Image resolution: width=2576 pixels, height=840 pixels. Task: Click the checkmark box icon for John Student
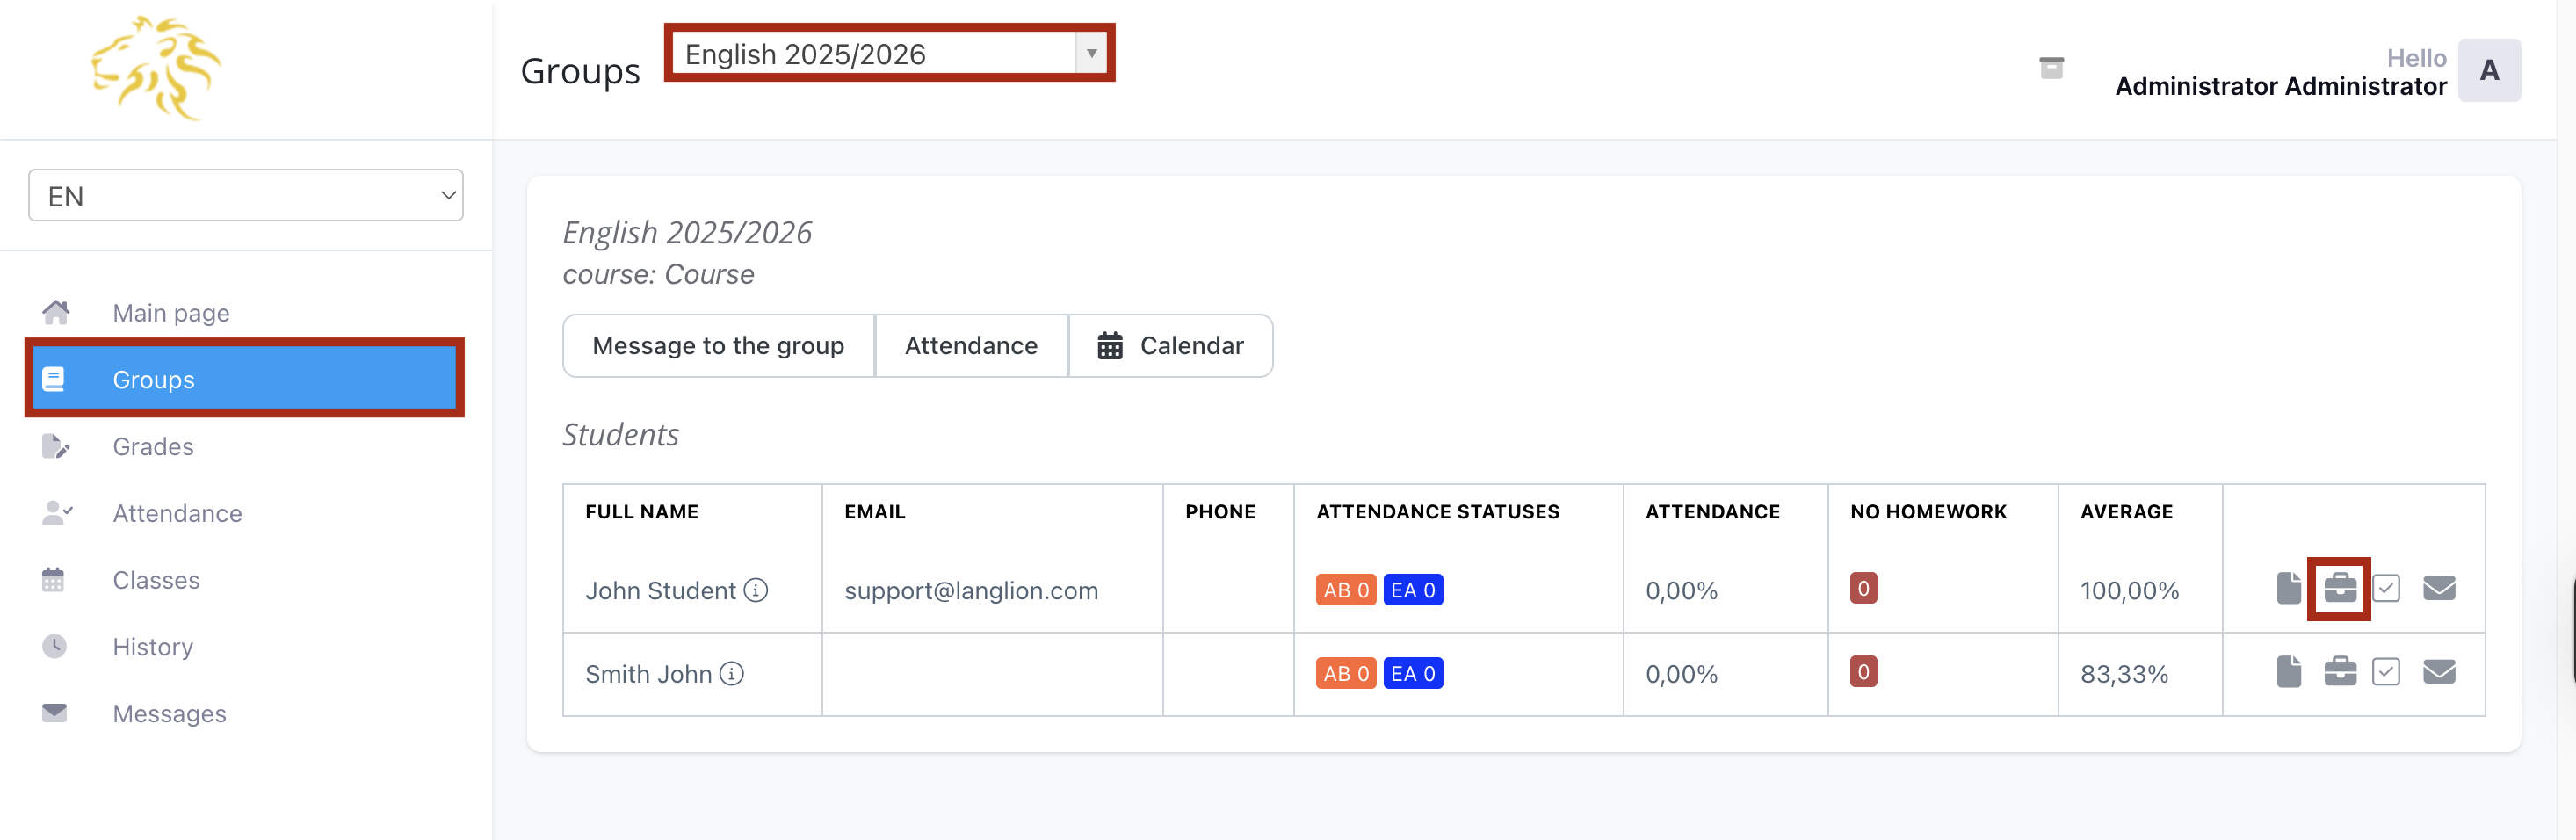point(2386,589)
